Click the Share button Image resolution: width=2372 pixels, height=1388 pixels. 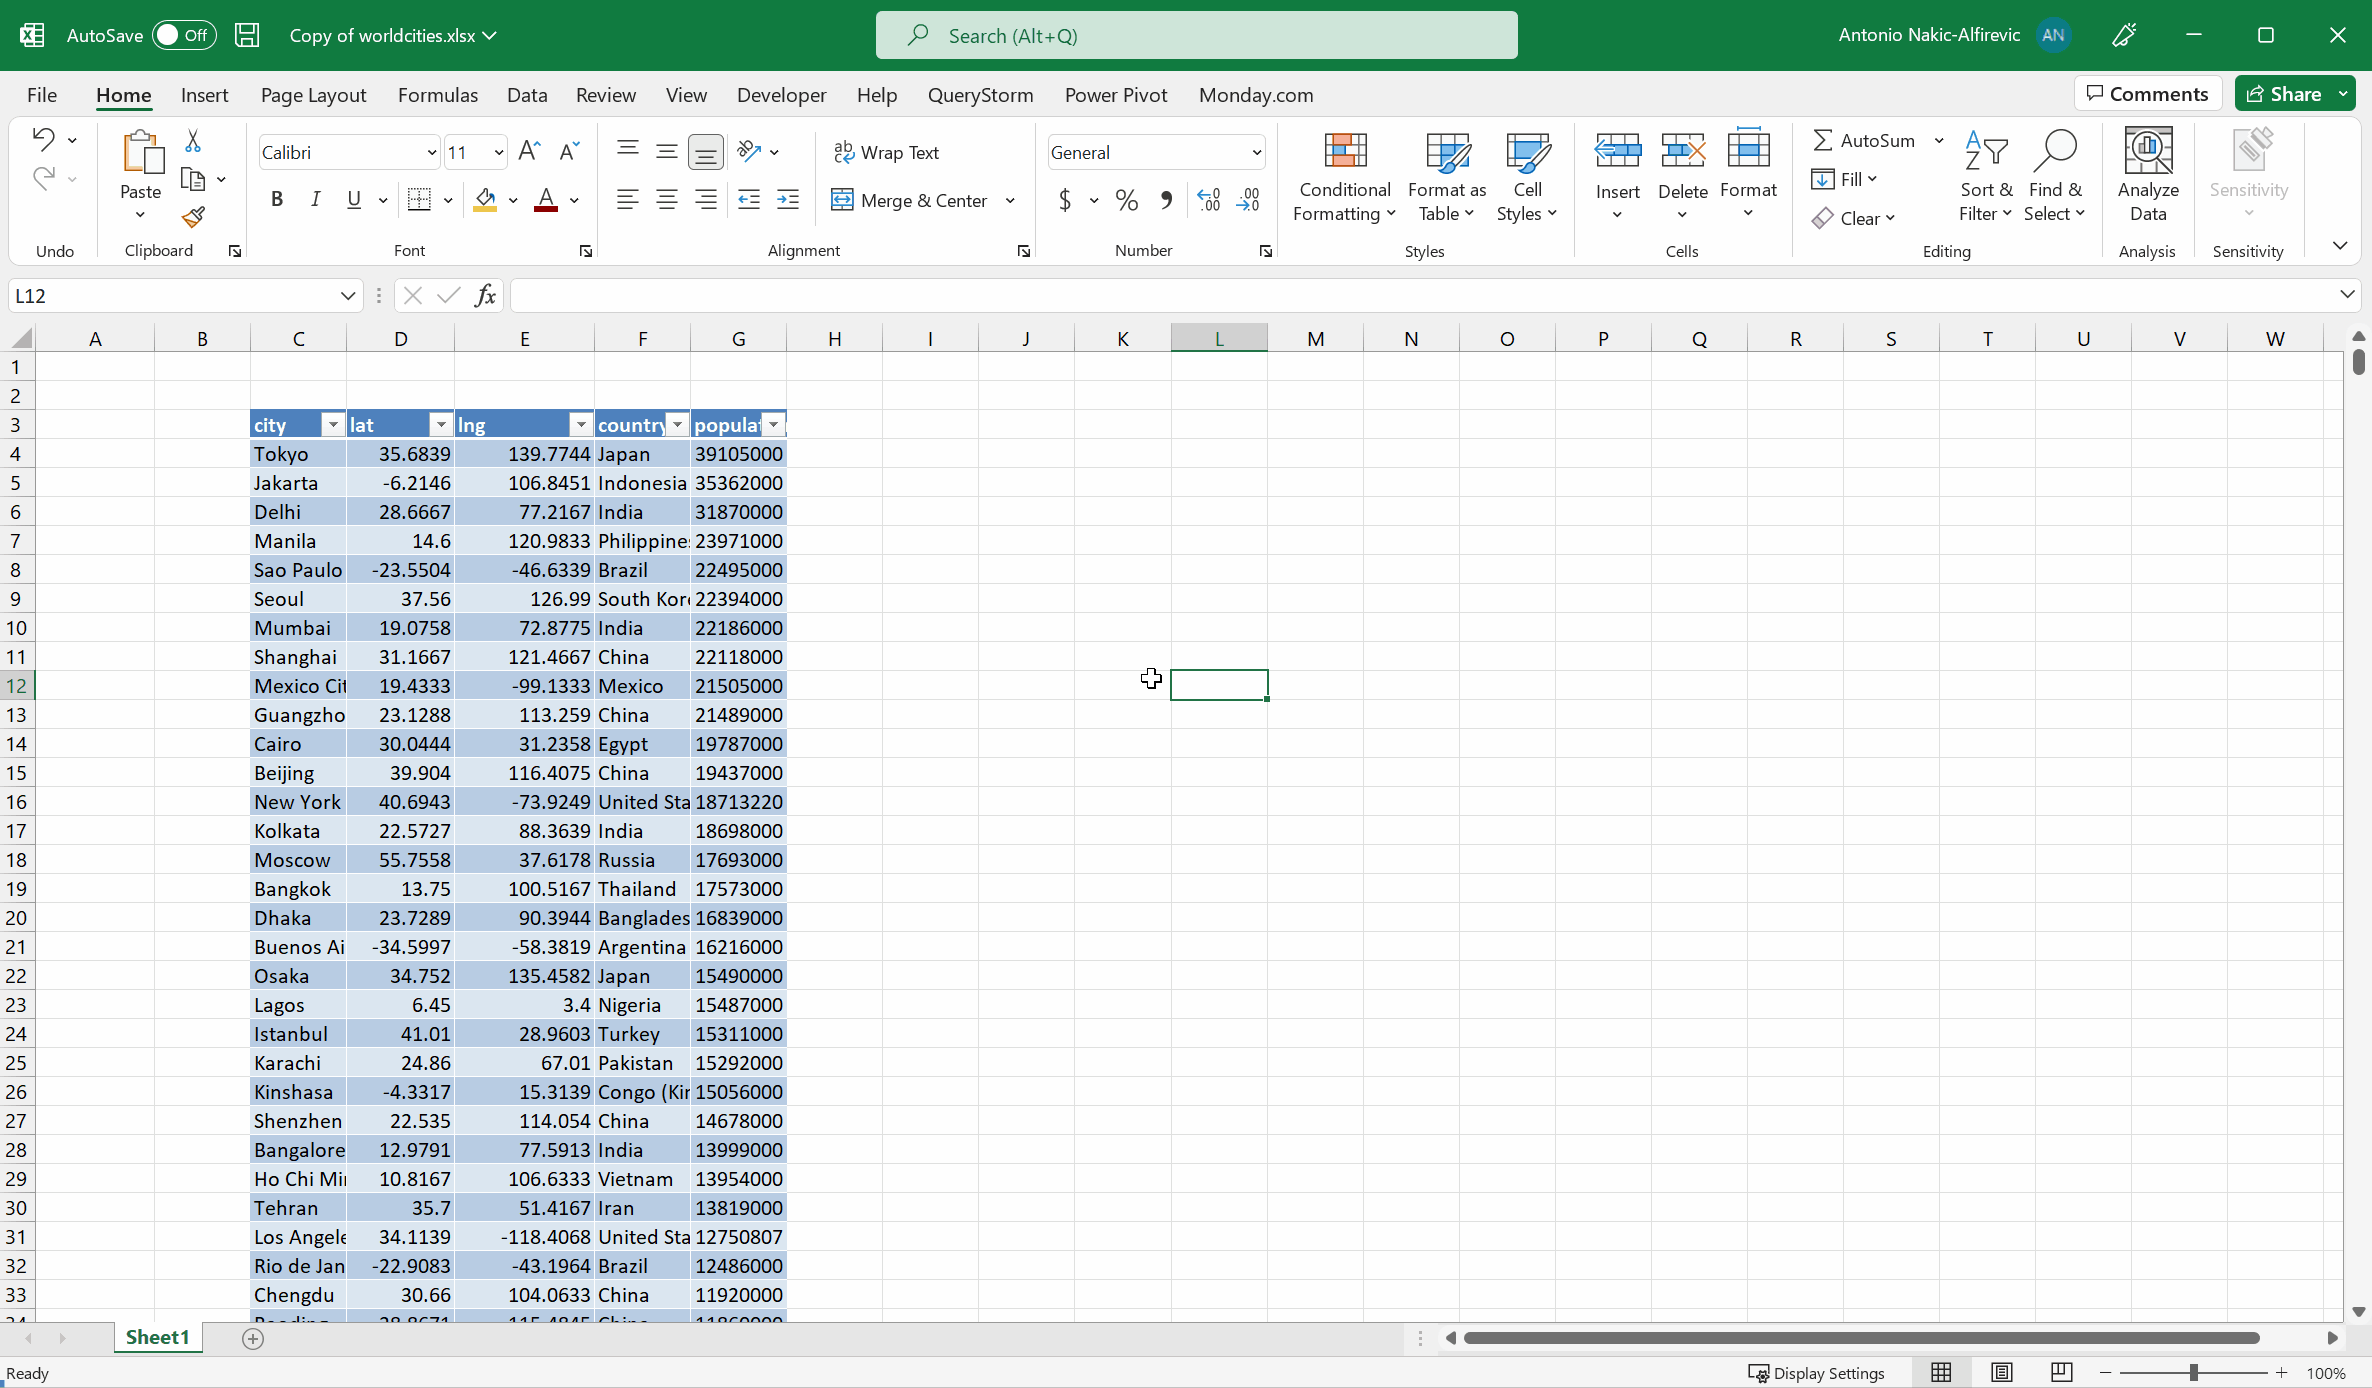tap(2283, 94)
